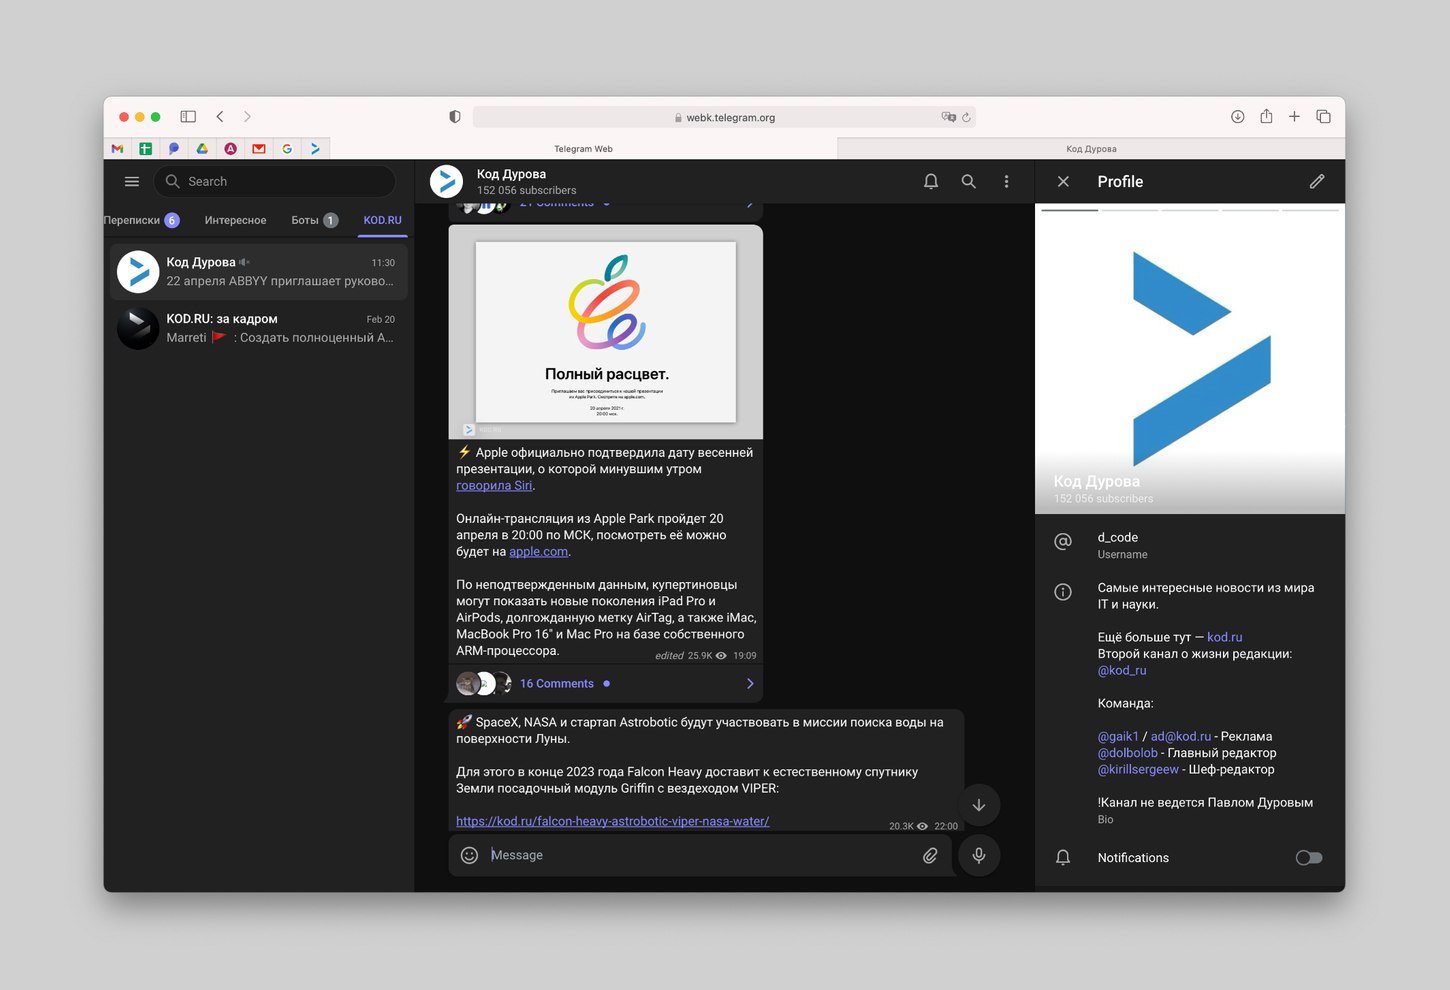Image resolution: width=1450 pixels, height=990 pixels.
Task: Open the red envelope mail pinned tab
Action: pos(259,149)
